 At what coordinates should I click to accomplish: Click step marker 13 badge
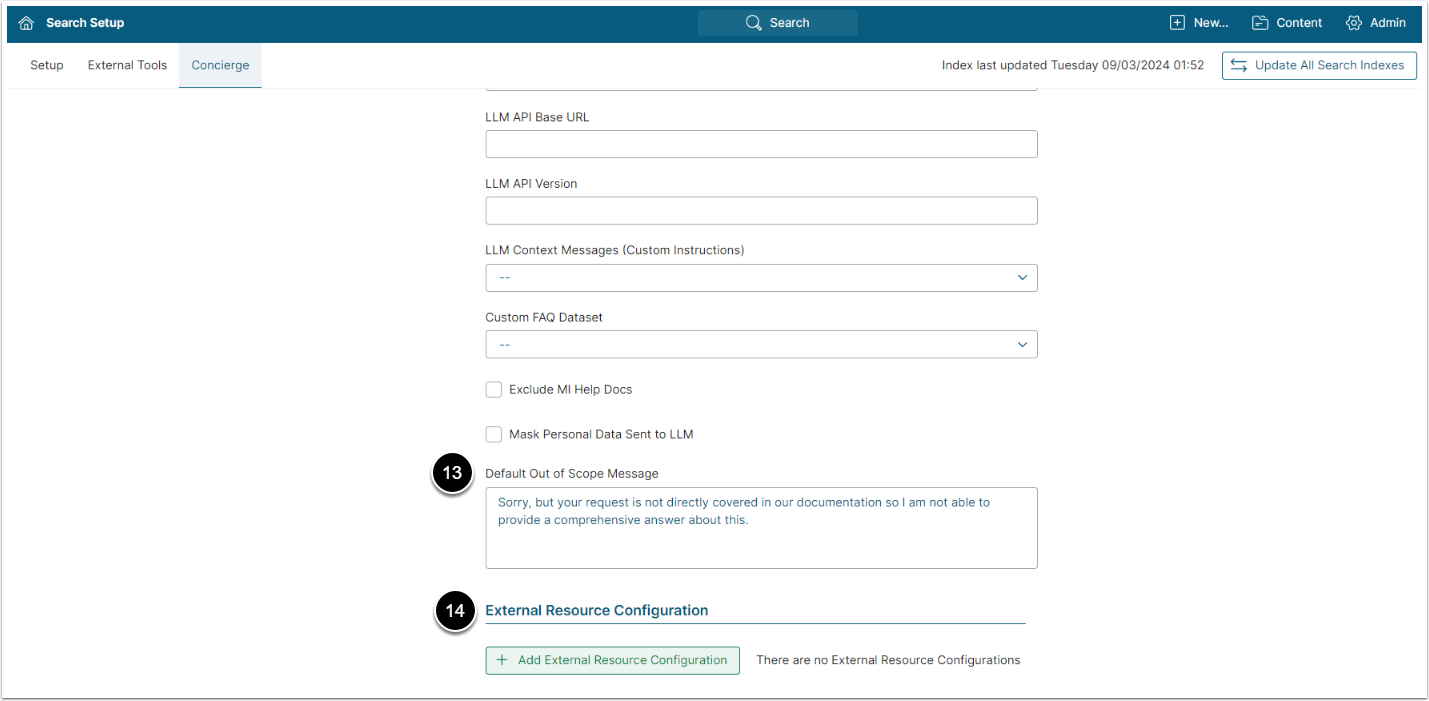click(453, 473)
